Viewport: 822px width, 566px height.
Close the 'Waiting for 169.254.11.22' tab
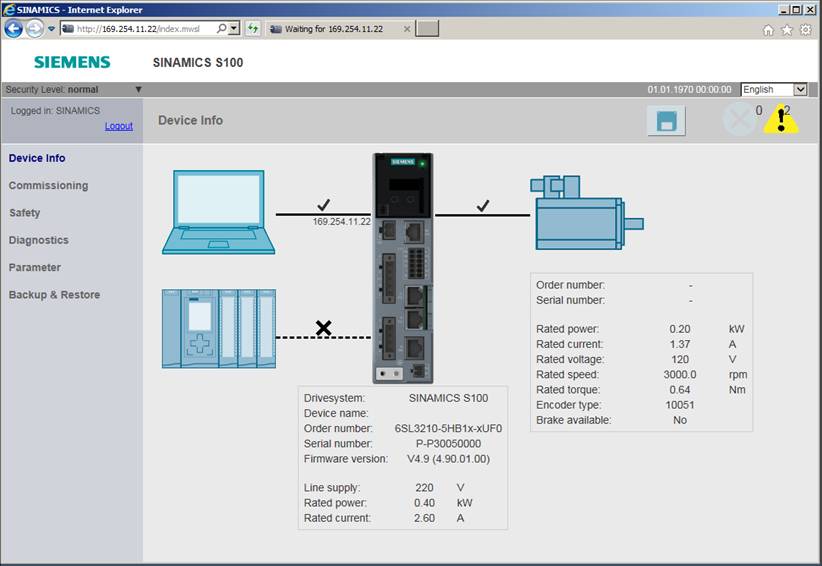(407, 29)
